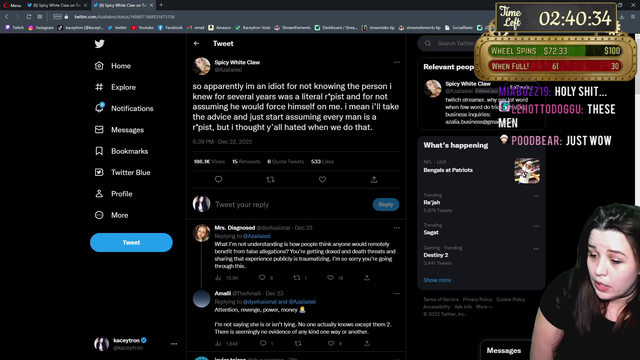Reply to Mrs. Diagnosed's comment
Image resolution: width=640 pixels, height=360 pixels.
[262, 278]
